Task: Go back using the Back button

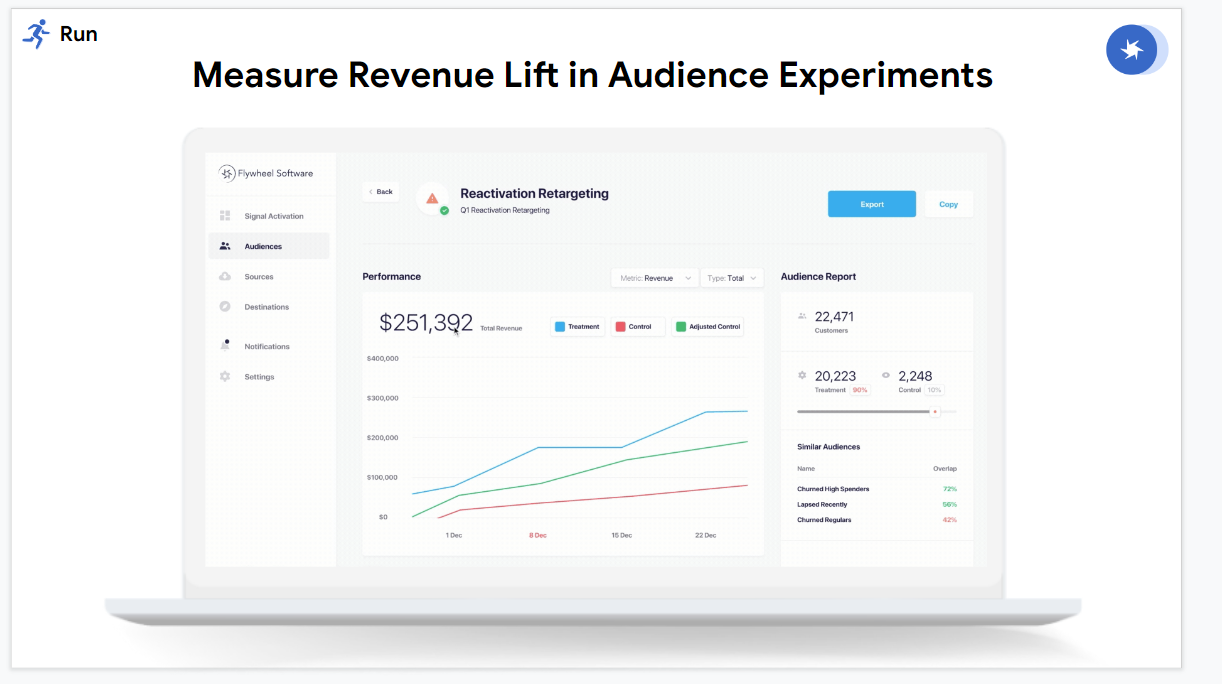Action: 380,191
